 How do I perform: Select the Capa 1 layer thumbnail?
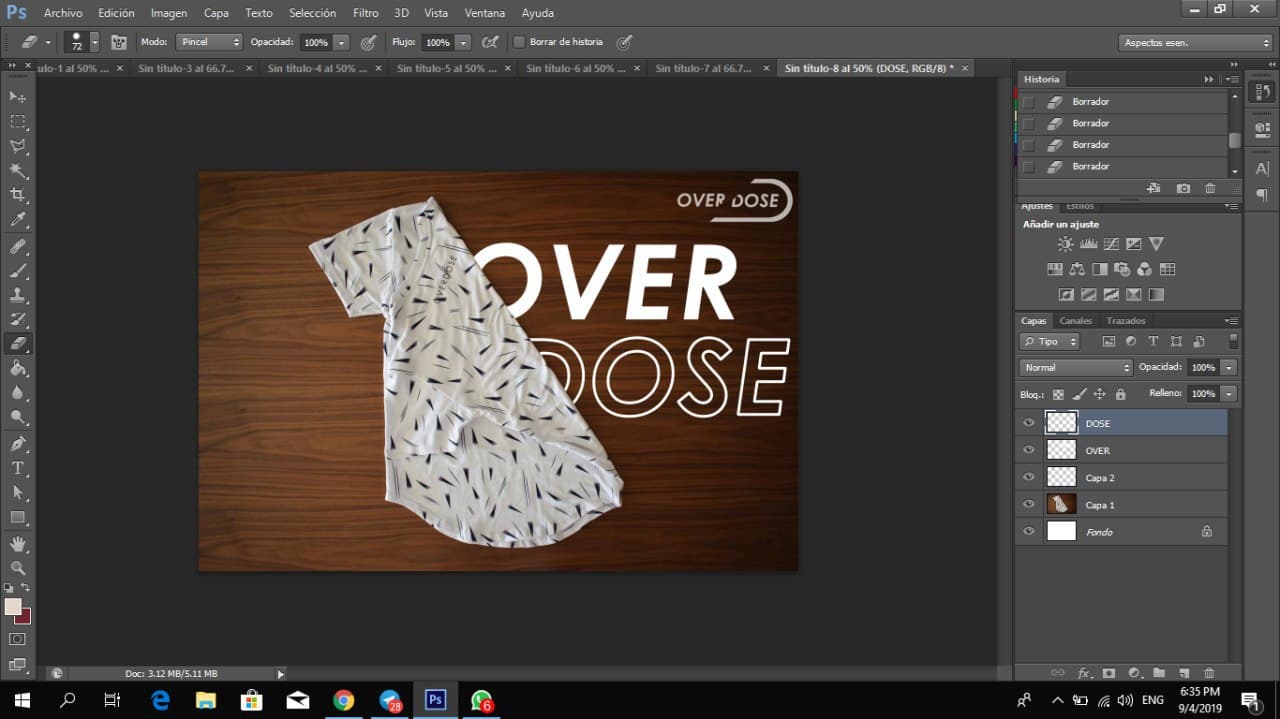tap(1061, 504)
